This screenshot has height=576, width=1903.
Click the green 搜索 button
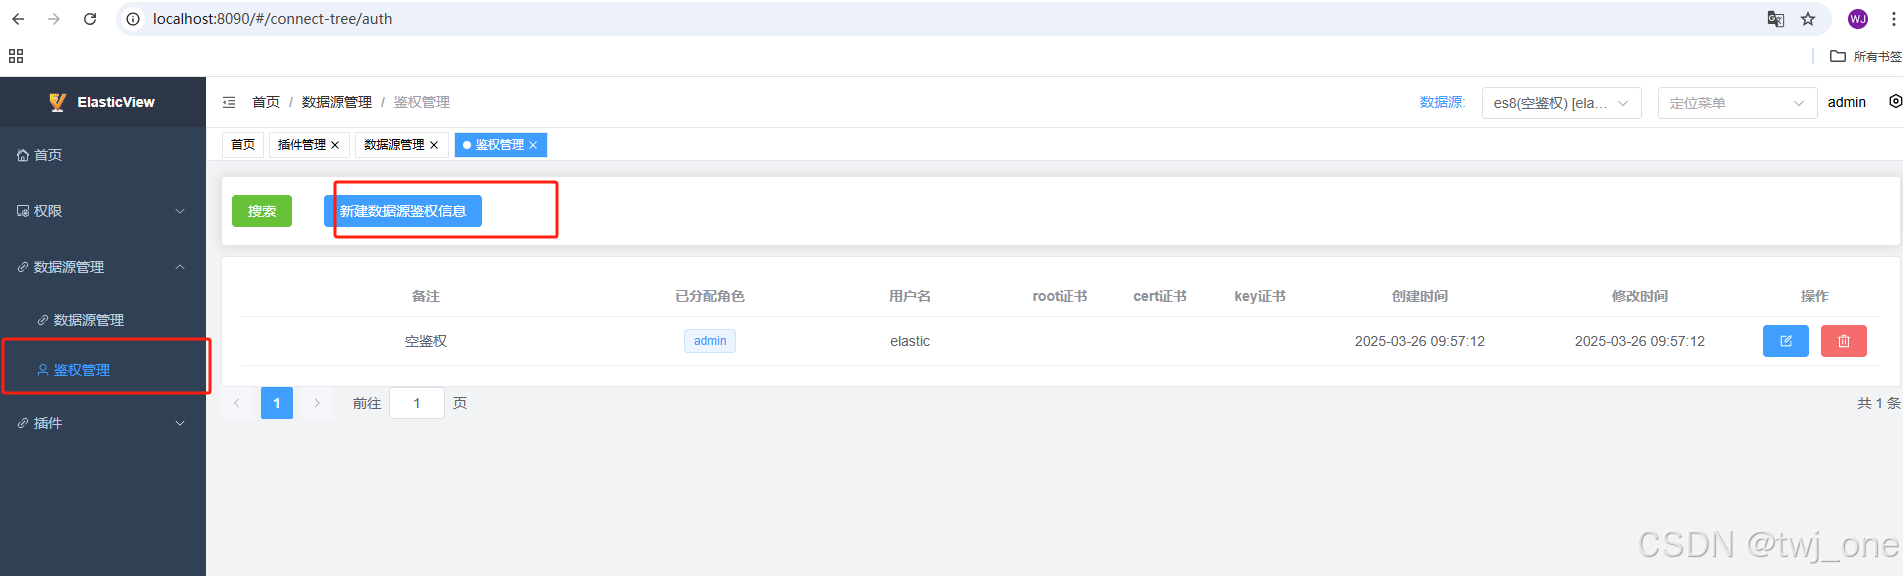(262, 211)
